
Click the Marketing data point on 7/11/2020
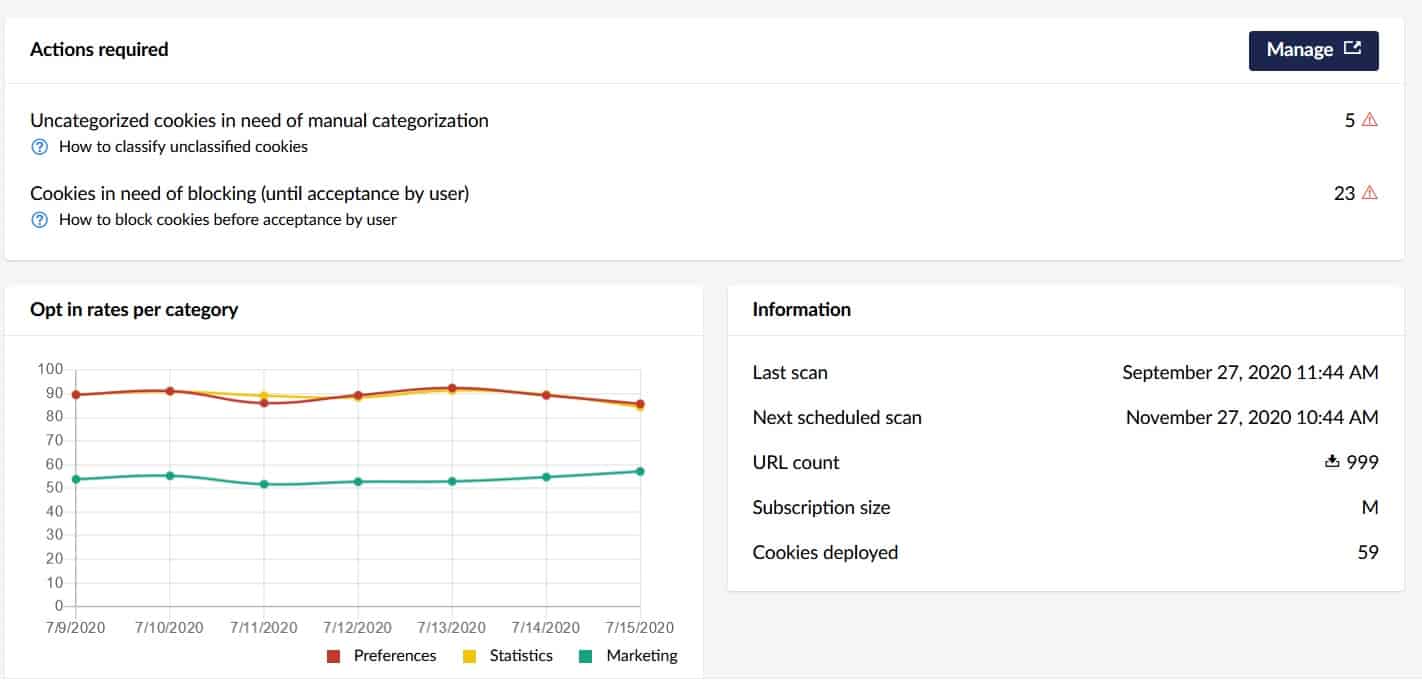(264, 484)
